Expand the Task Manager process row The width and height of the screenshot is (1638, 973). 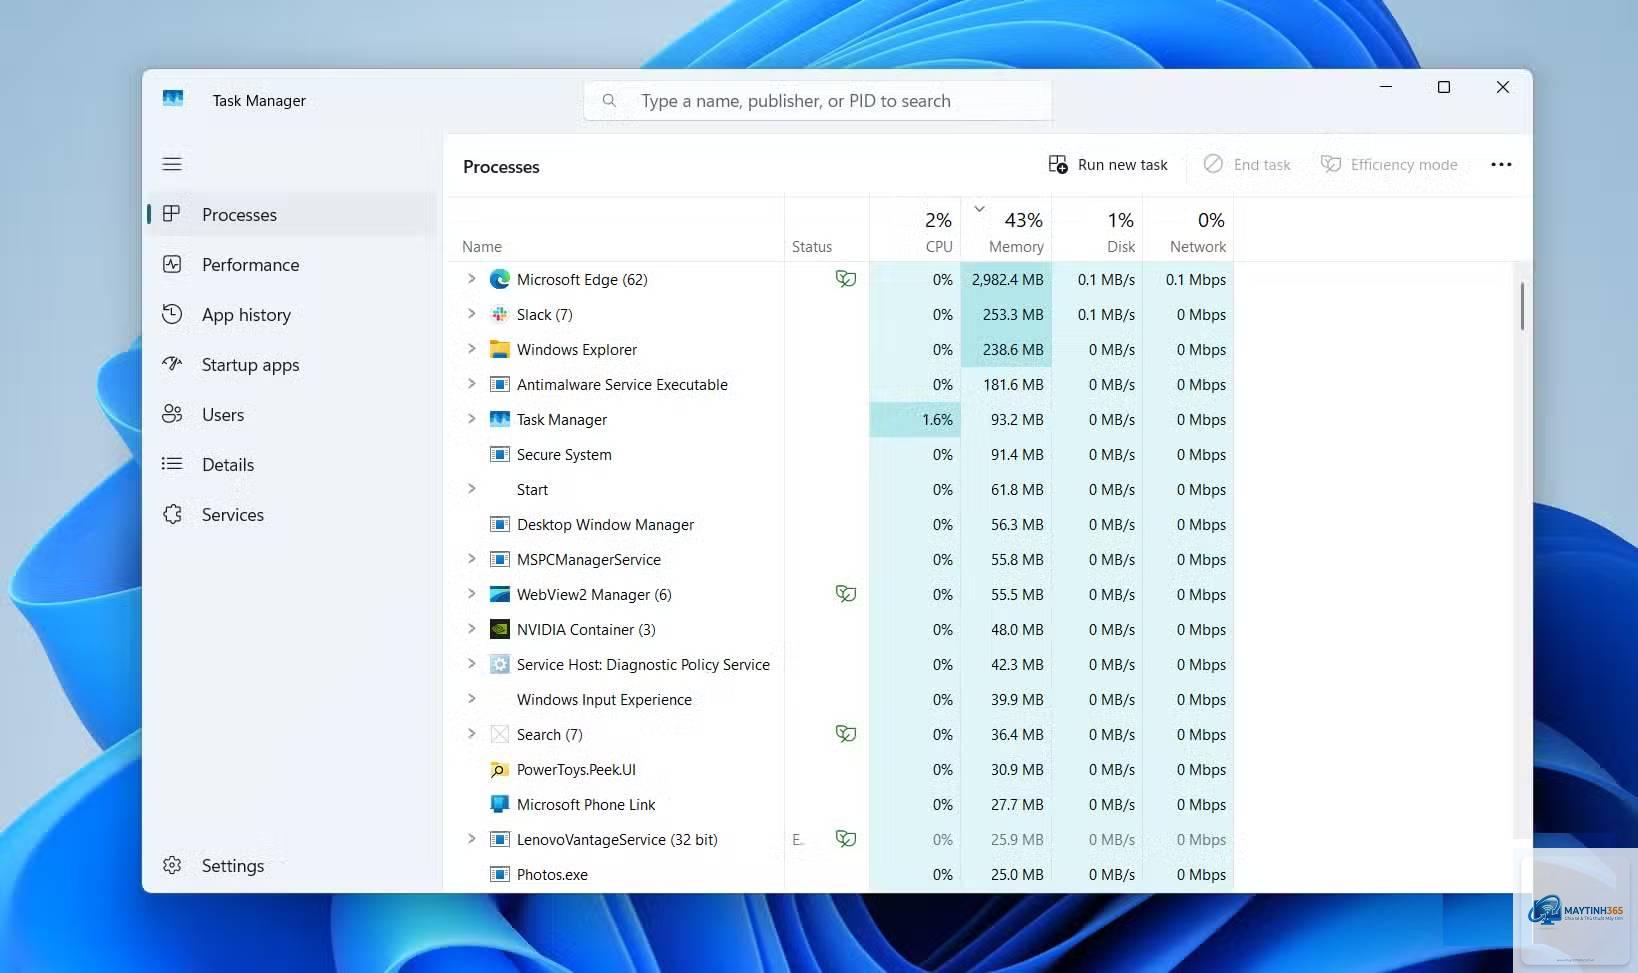tap(471, 419)
